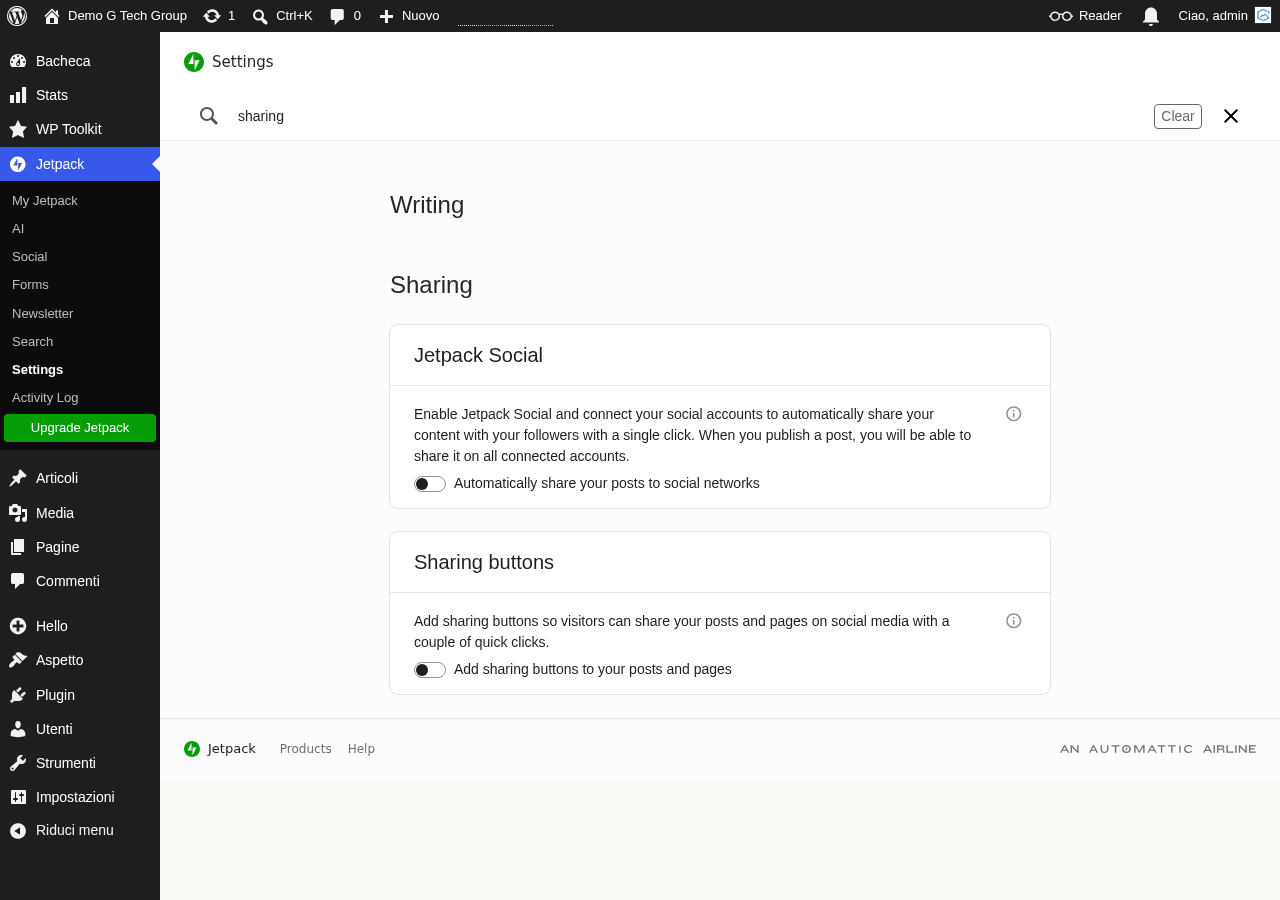Click the Nuovo plus icon
1280x900 pixels.
[386, 16]
